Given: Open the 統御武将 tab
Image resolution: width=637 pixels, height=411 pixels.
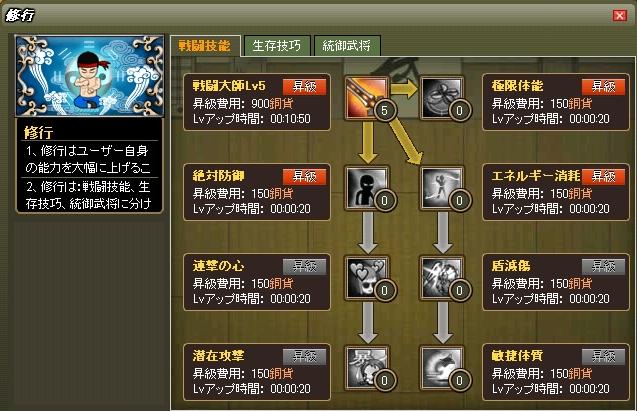Looking at the screenshot, I should [x=347, y=46].
